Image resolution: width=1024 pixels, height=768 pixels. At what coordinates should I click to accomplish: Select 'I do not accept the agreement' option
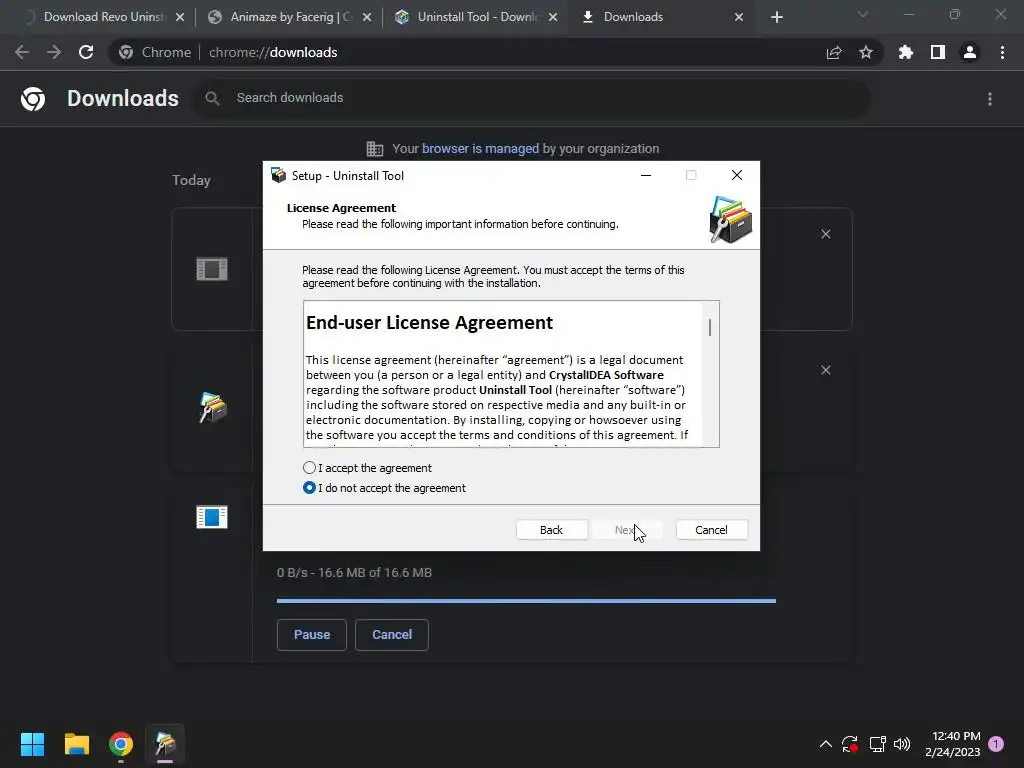coord(310,488)
